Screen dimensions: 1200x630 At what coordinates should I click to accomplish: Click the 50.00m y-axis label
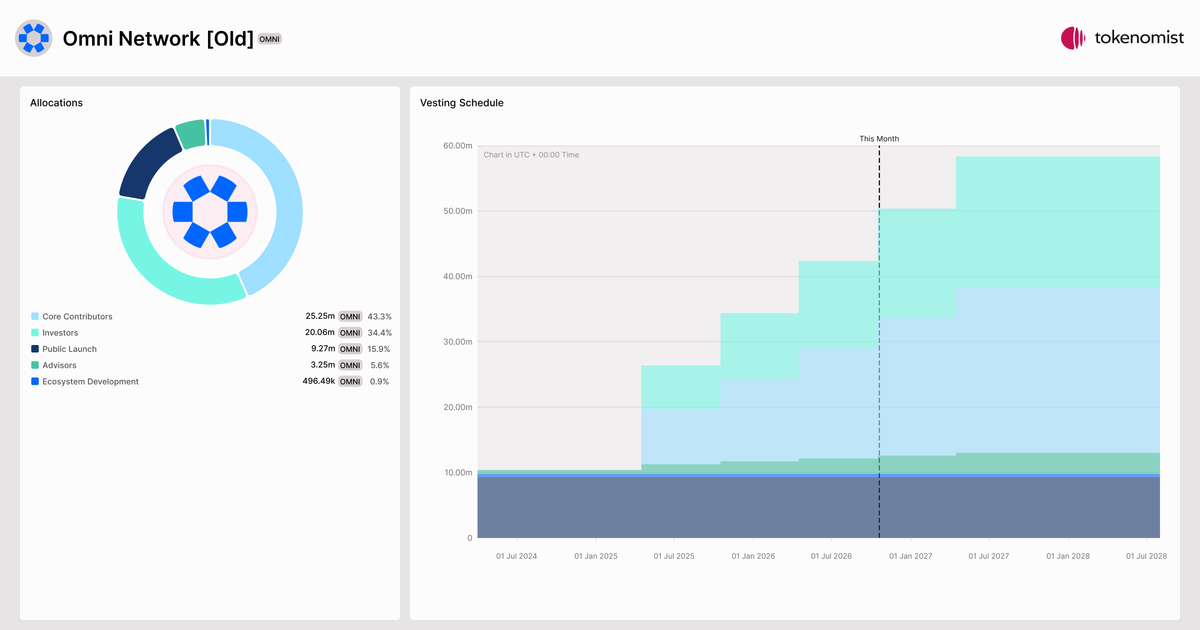457,211
